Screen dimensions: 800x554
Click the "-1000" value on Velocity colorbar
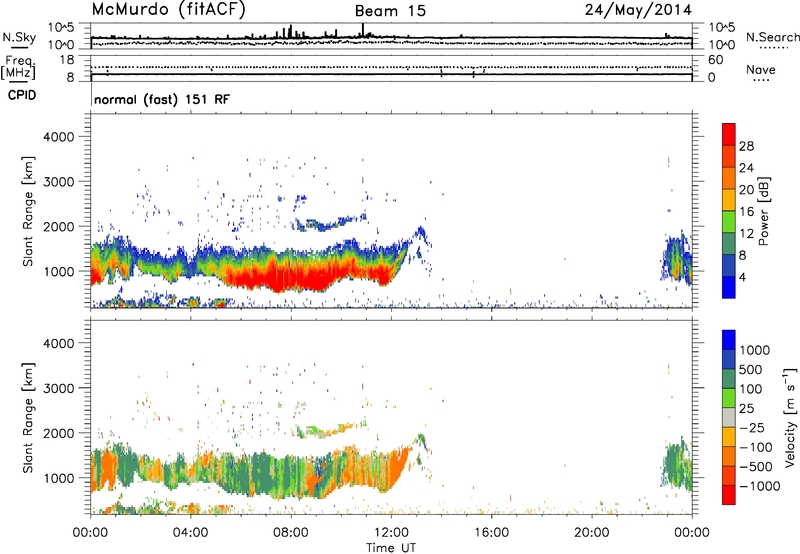tap(760, 486)
